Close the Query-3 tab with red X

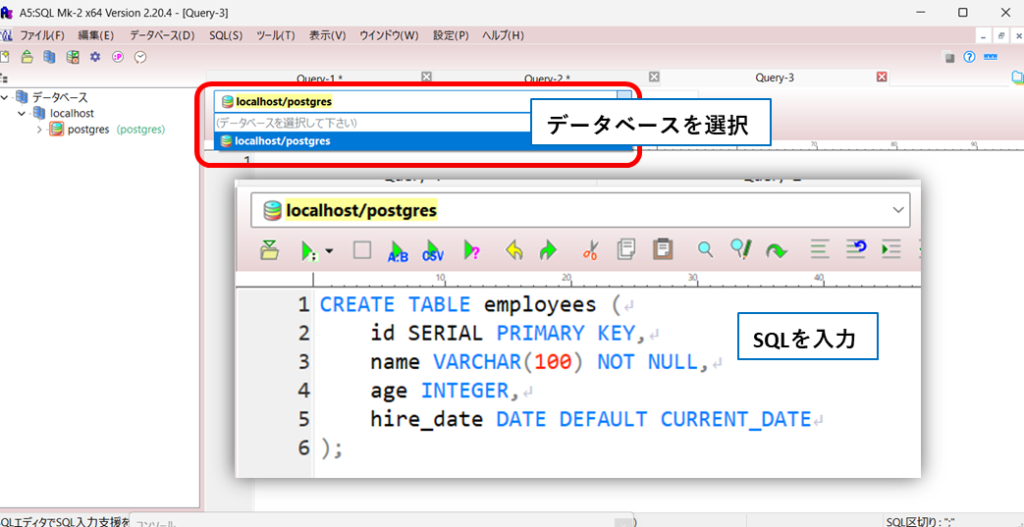[882, 77]
